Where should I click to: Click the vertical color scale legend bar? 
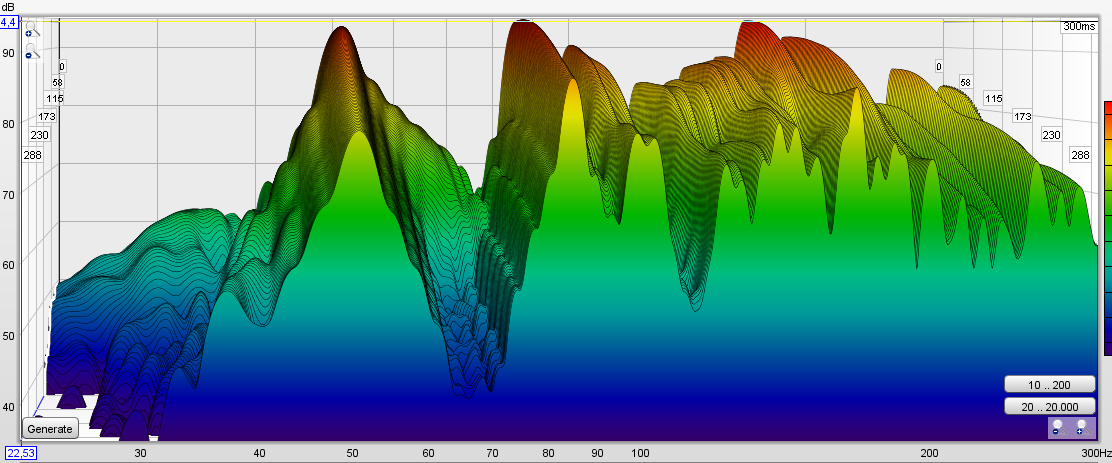pos(1107,228)
